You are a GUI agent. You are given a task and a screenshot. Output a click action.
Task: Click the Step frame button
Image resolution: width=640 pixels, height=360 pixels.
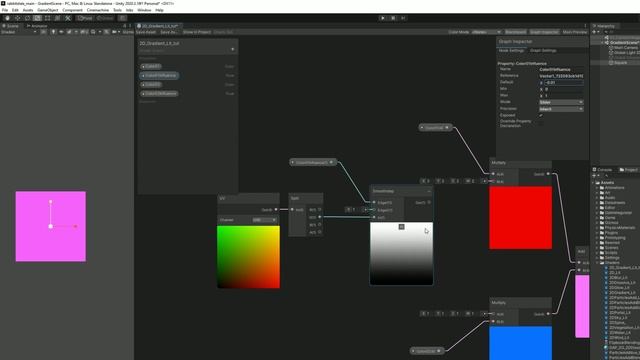pos(403,18)
